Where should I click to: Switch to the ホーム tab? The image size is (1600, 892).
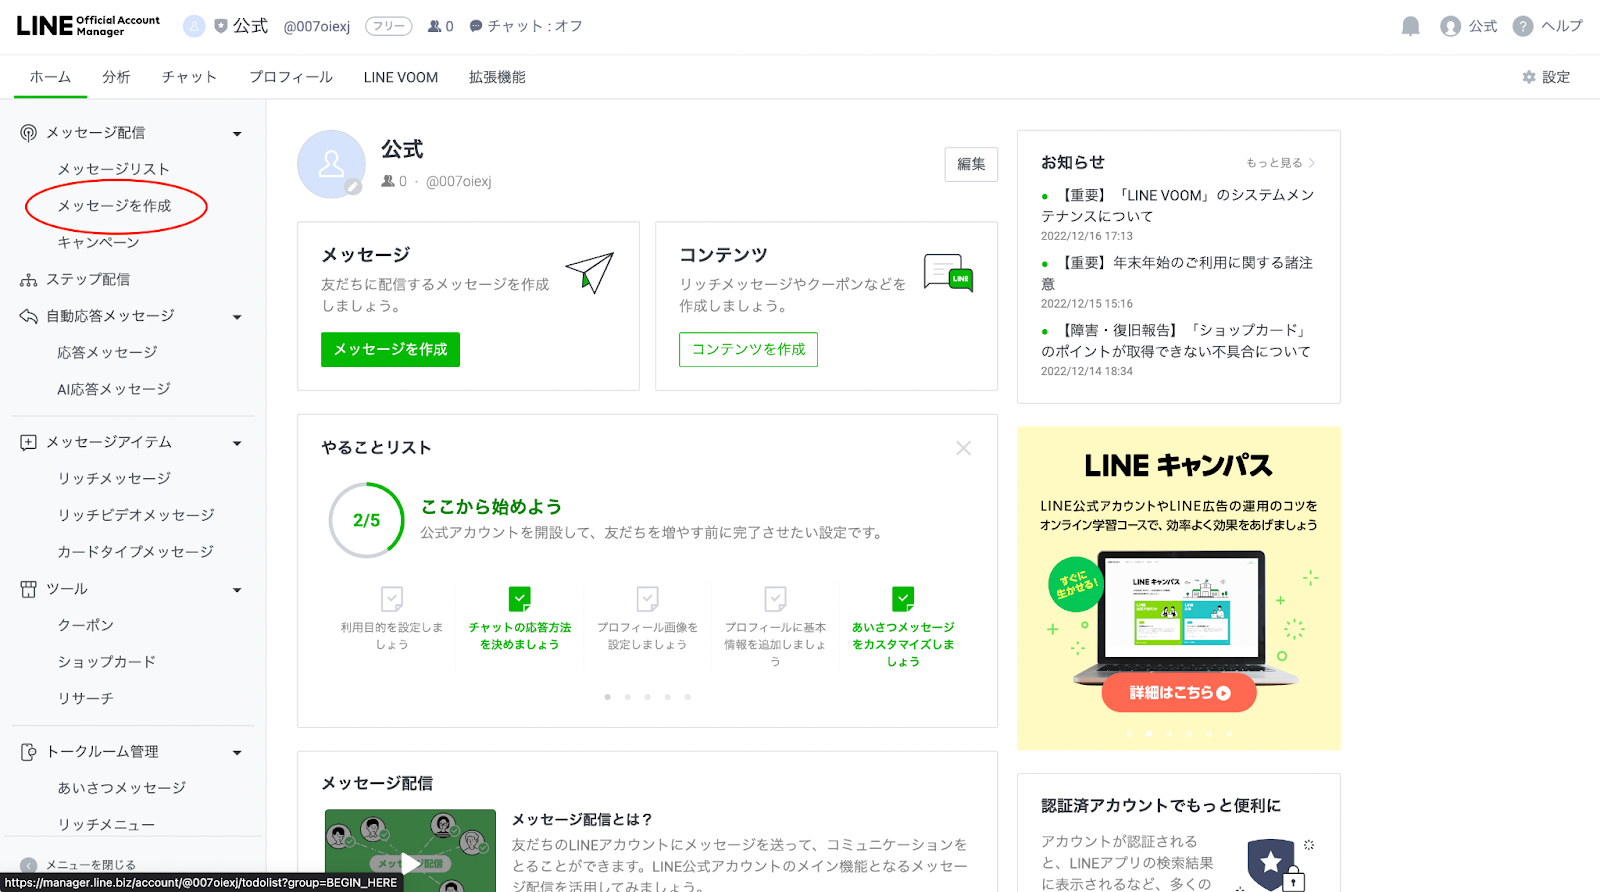50,77
